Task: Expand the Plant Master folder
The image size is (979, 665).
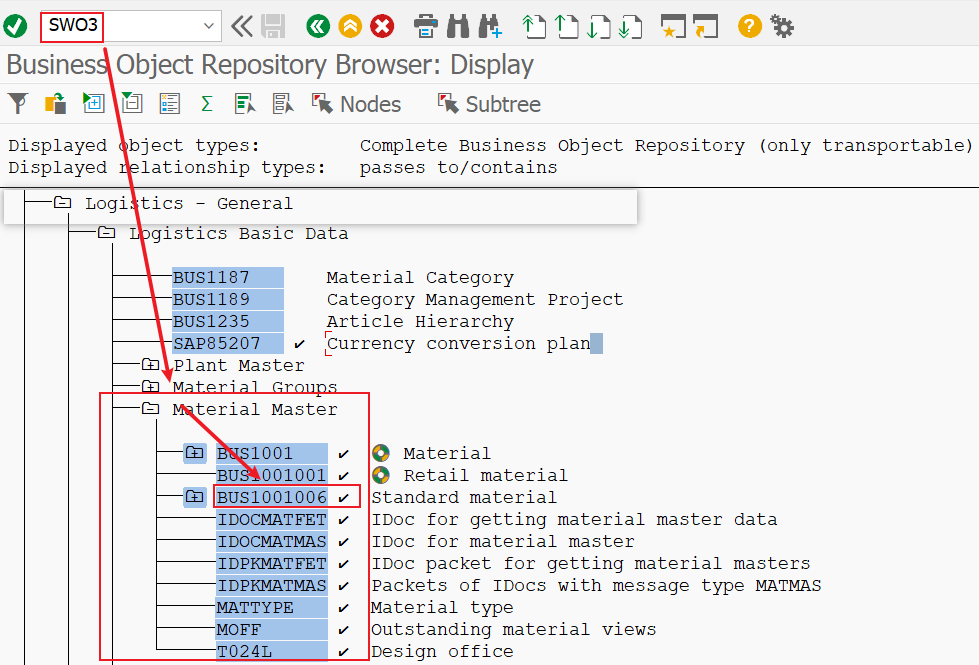Action: coord(150,364)
